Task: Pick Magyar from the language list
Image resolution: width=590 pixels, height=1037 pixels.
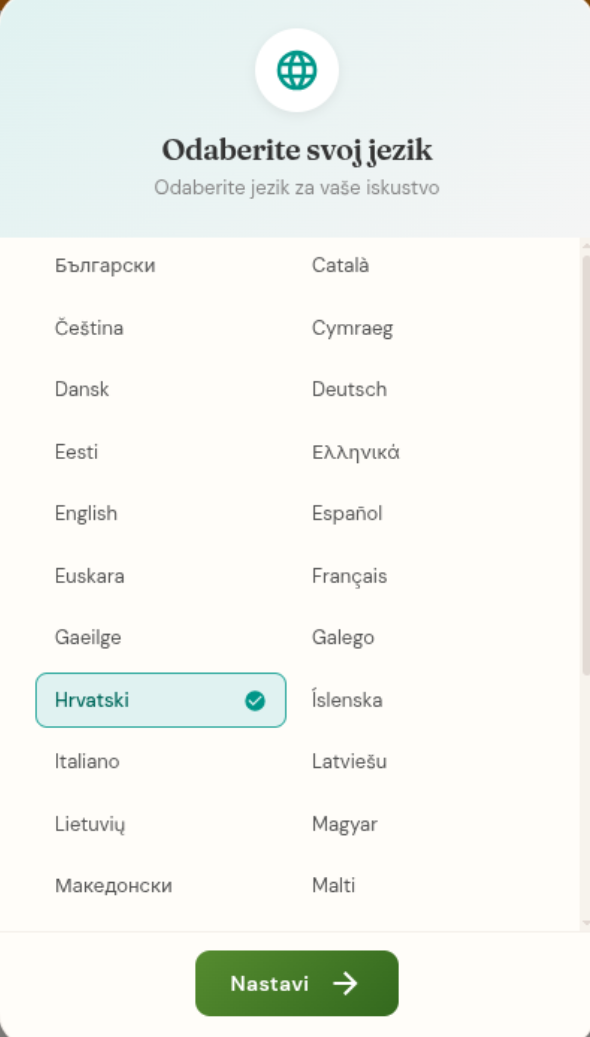Action: (x=417, y=825)
